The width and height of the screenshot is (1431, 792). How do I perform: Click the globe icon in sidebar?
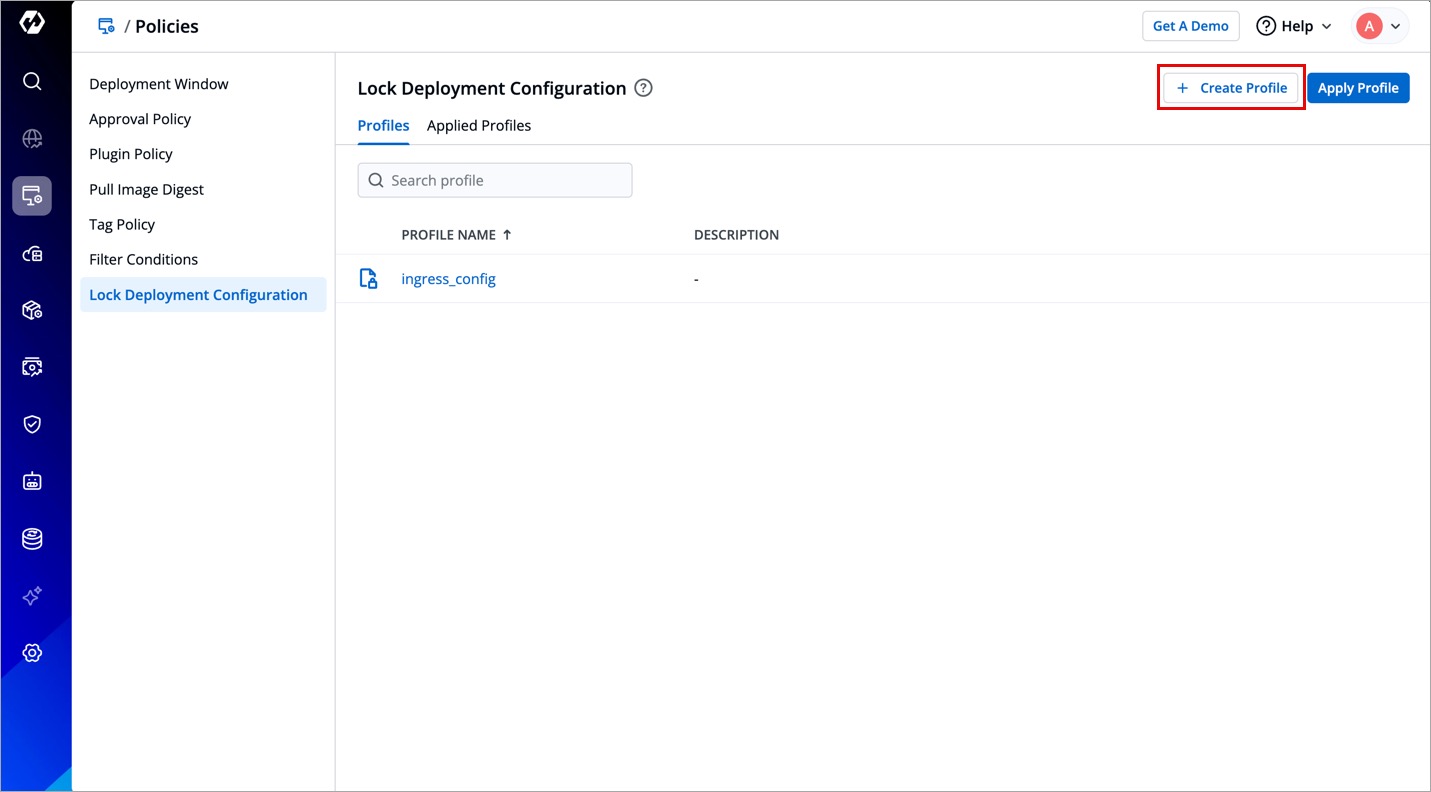(32, 139)
